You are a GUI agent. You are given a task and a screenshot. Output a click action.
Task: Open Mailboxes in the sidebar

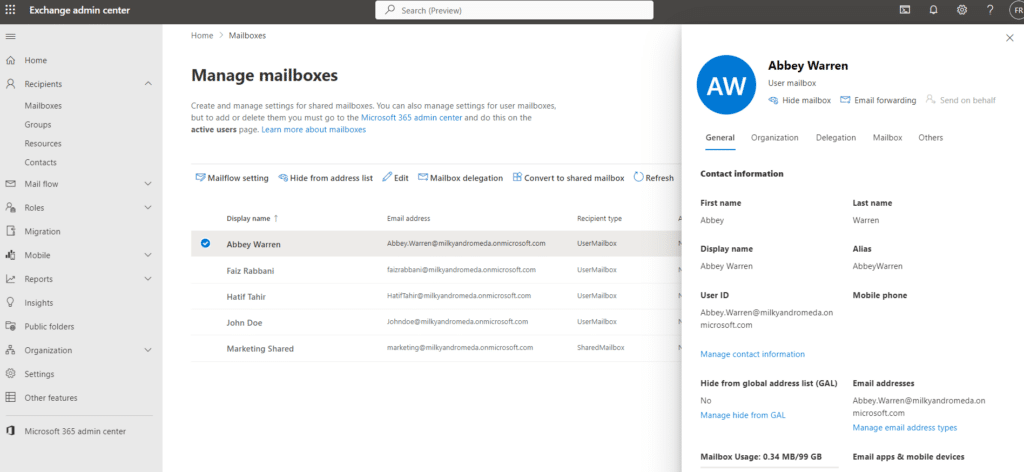tap(43, 105)
